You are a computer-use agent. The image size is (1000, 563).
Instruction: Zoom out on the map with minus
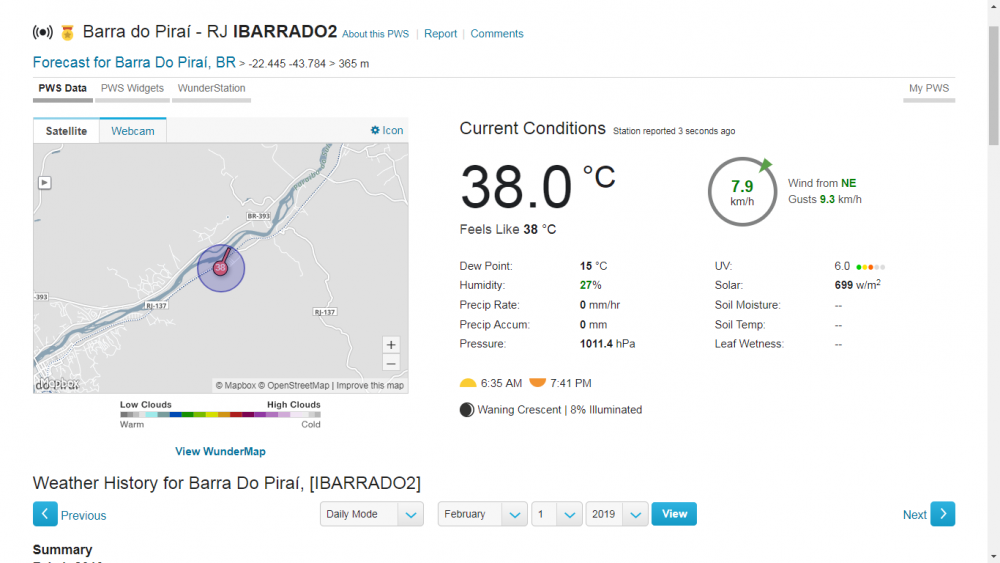pos(391,363)
